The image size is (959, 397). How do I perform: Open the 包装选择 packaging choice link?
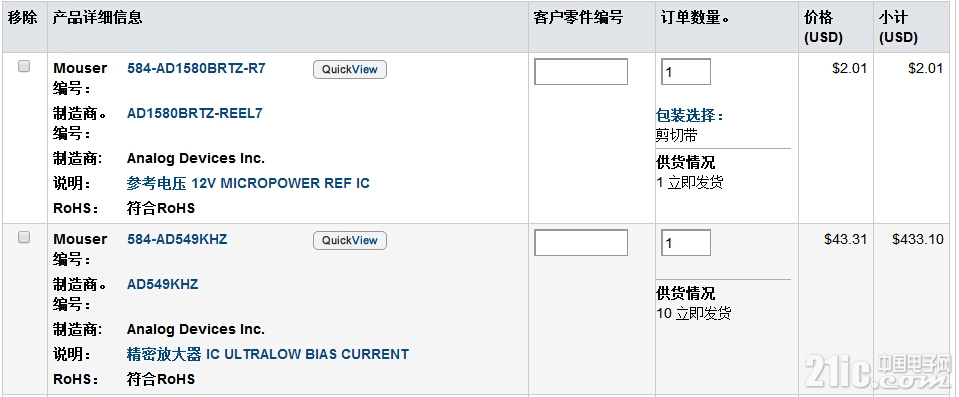click(x=690, y=116)
